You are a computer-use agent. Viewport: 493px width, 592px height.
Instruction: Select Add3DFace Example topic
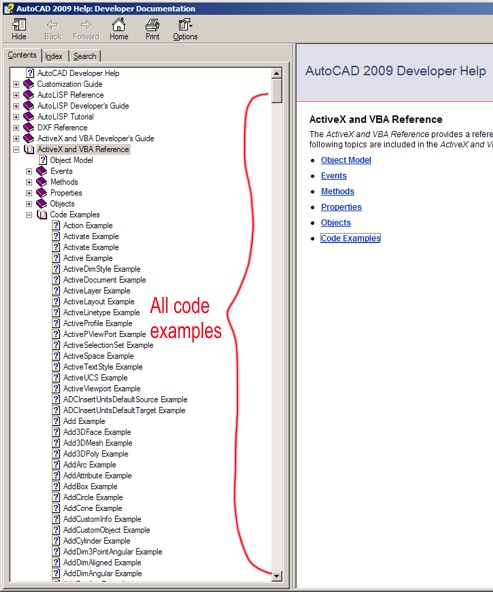point(97,432)
